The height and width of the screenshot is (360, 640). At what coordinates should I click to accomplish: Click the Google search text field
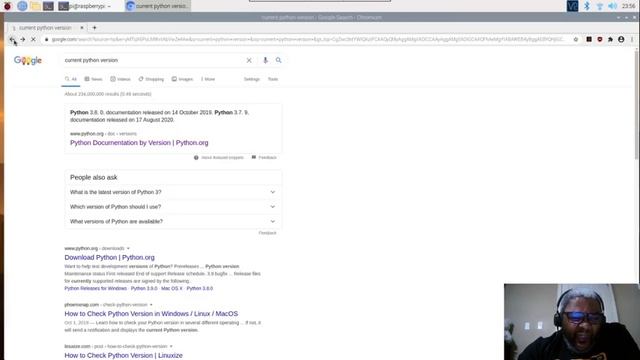[153, 60]
